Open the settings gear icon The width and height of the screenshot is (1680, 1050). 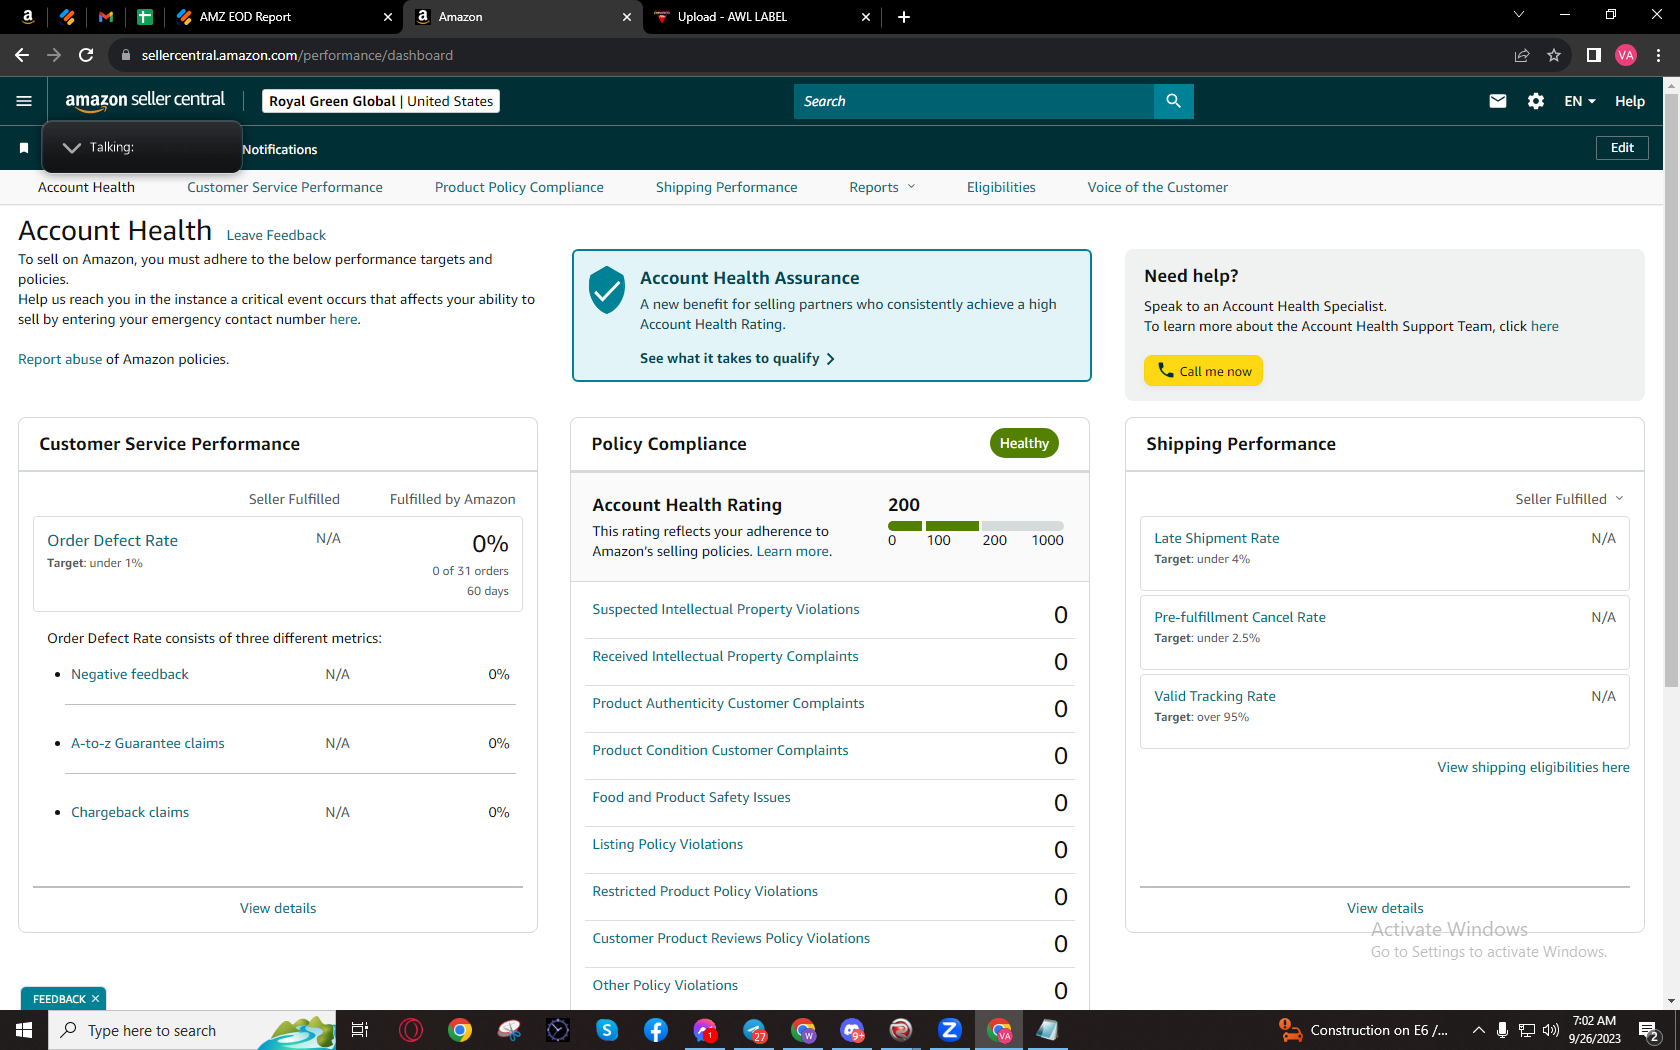(1536, 101)
